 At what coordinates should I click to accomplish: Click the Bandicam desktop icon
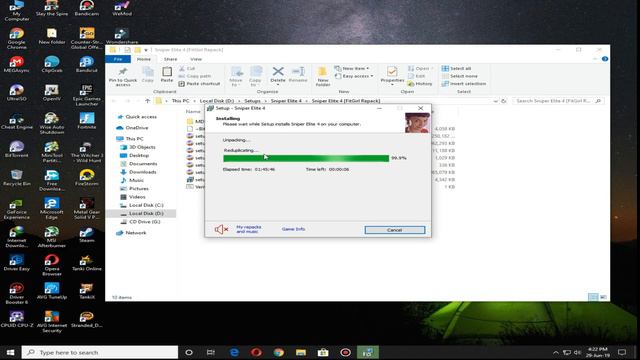(87, 8)
